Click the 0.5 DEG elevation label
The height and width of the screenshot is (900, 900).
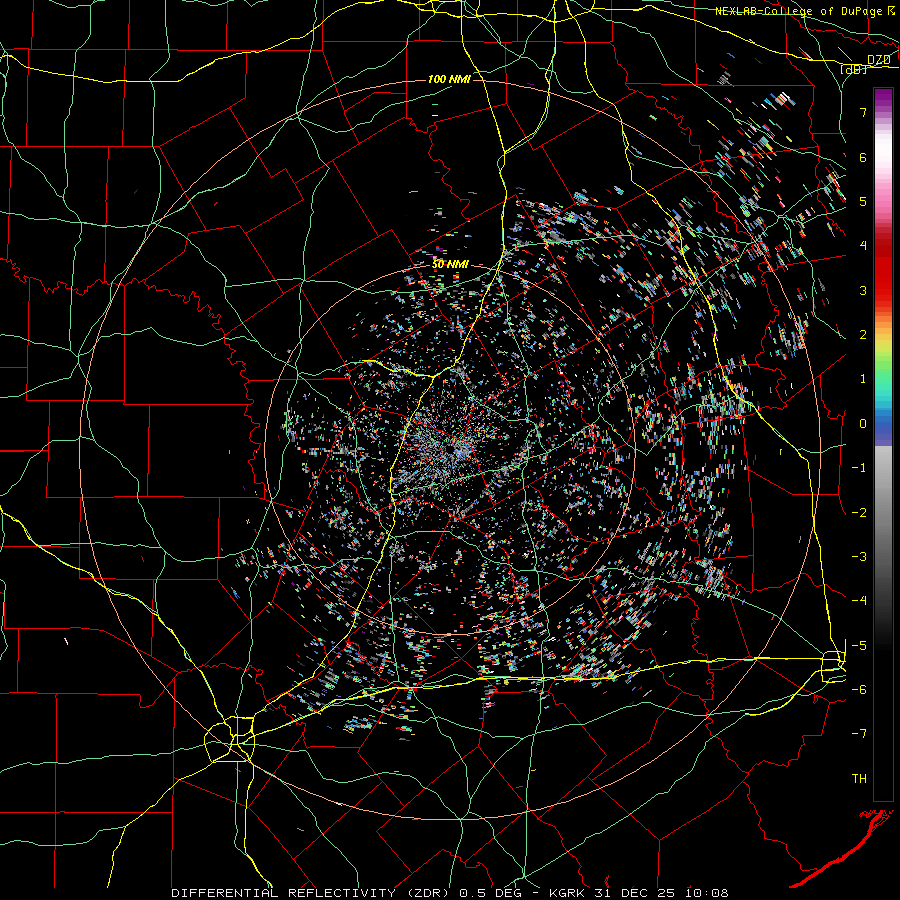pyautogui.click(x=493, y=893)
